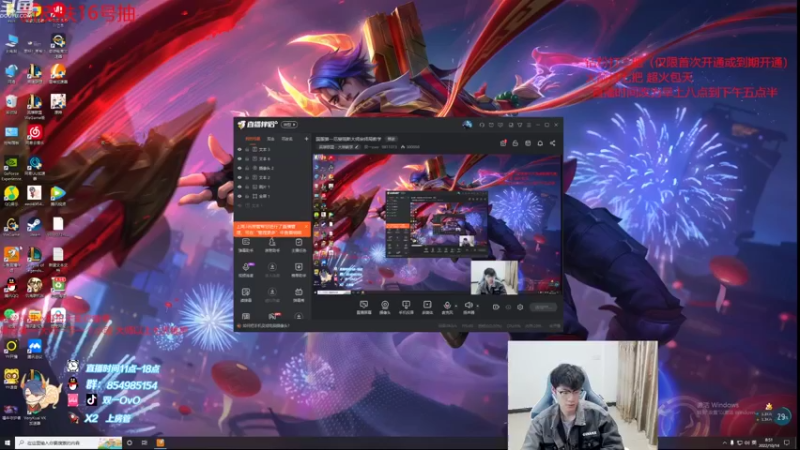Click the taskbar search box

68,443
